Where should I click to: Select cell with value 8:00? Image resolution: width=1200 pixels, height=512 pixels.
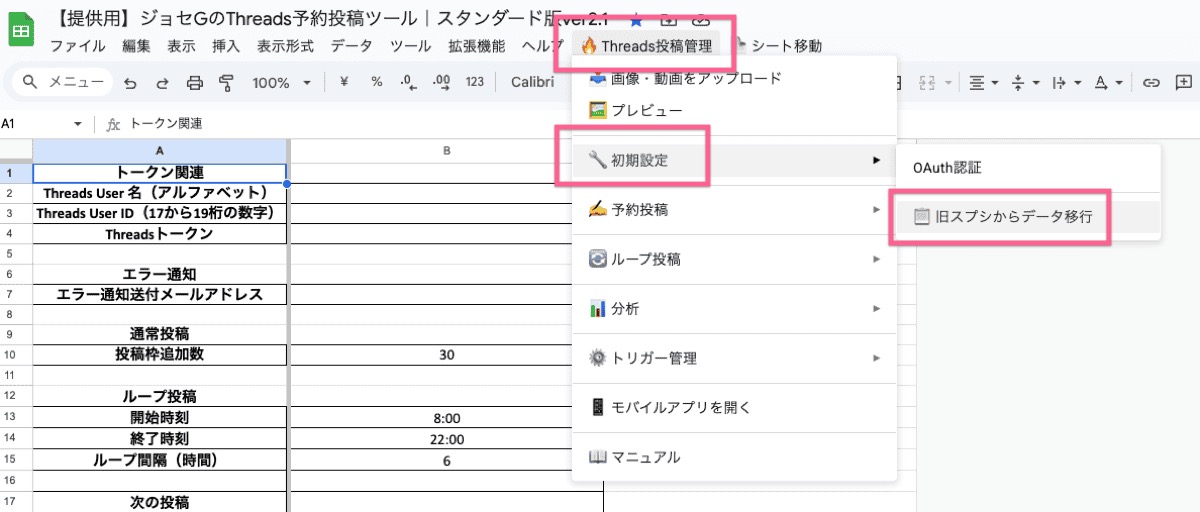pyautogui.click(x=446, y=418)
